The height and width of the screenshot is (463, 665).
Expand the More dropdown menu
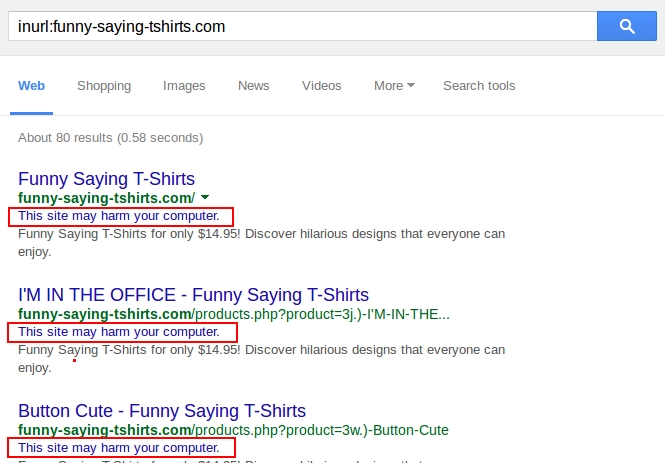pyautogui.click(x=394, y=86)
